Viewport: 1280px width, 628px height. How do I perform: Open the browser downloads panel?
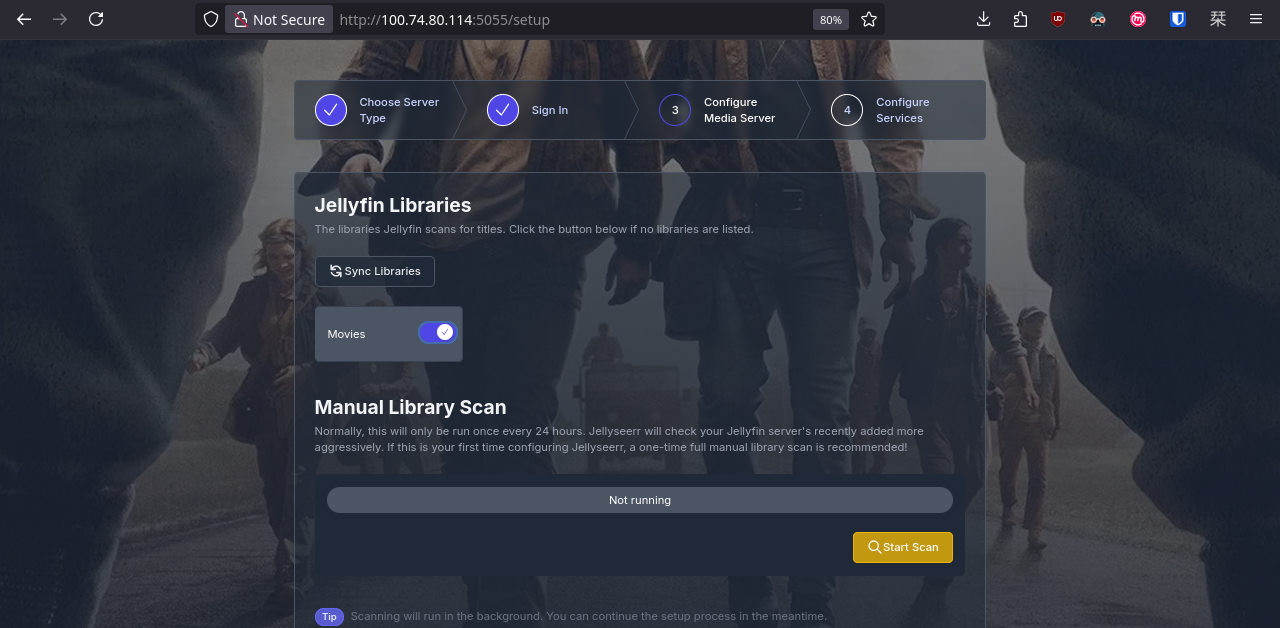(984, 19)
